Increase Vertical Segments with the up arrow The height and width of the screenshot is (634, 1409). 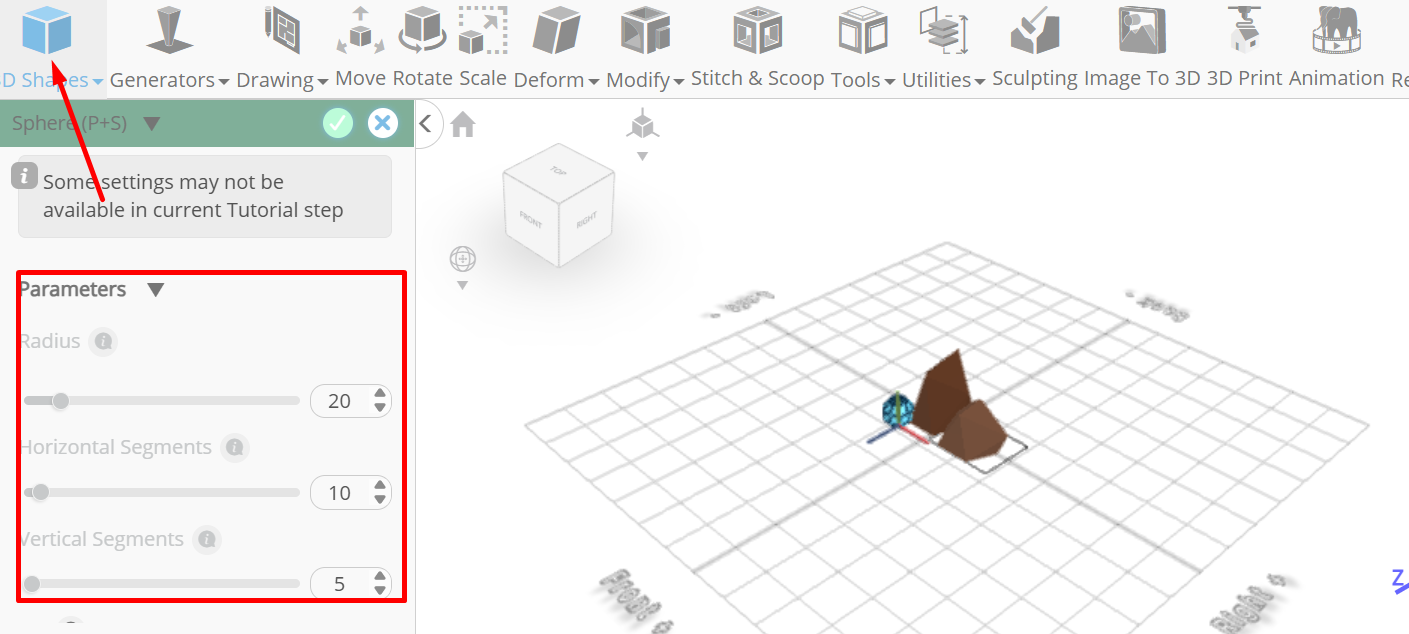(x=380, y=577)
